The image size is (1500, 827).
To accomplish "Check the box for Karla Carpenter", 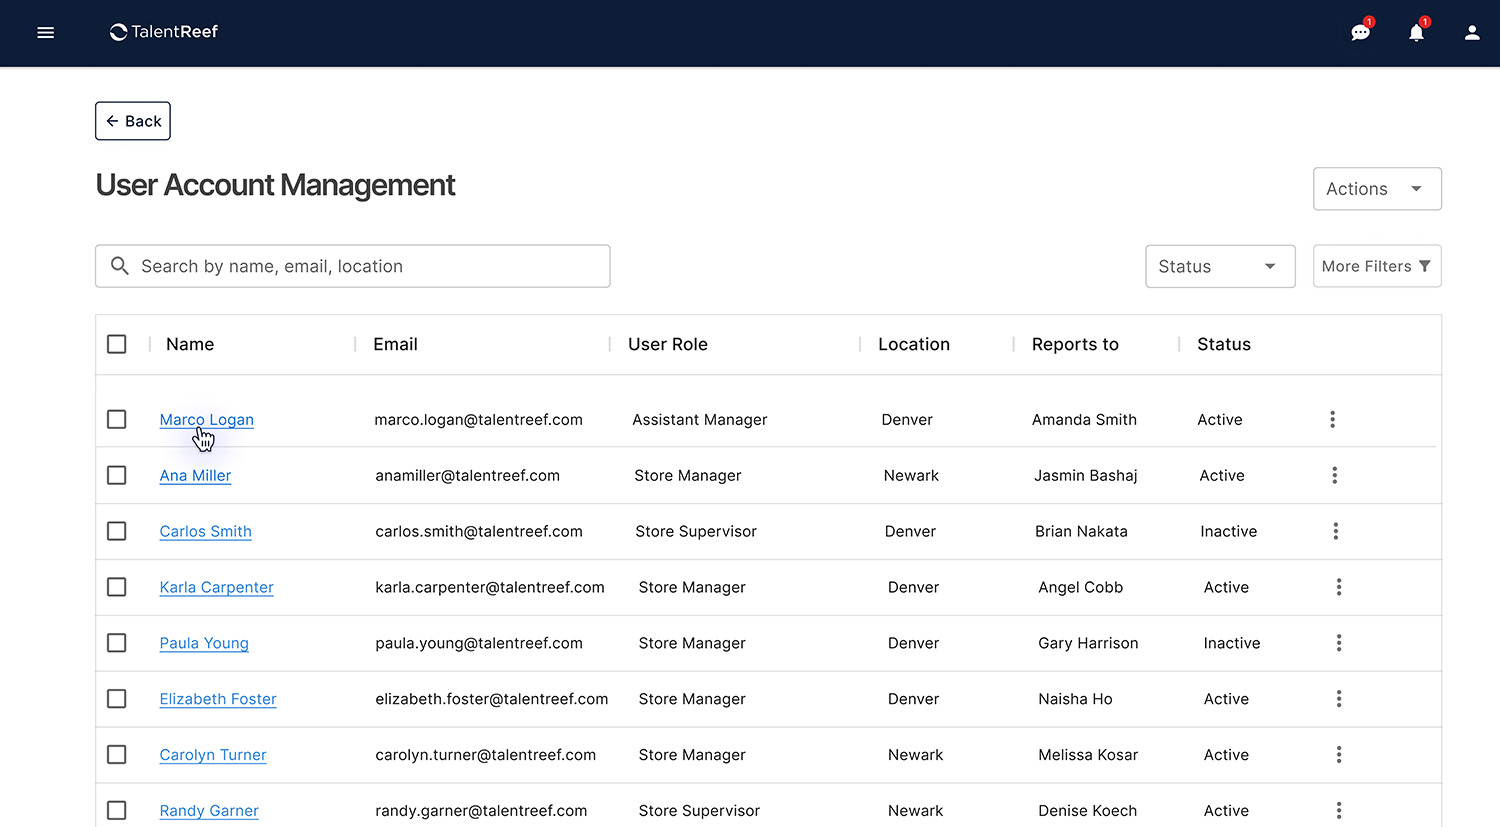I will 117,587.
